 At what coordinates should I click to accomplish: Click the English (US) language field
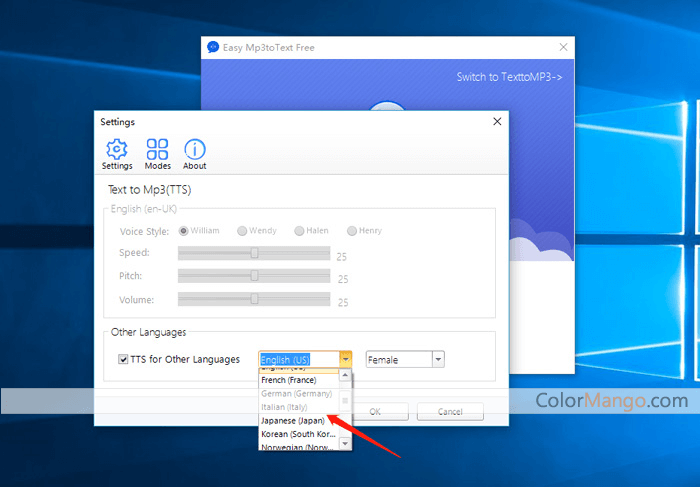[x=299, y=359]
